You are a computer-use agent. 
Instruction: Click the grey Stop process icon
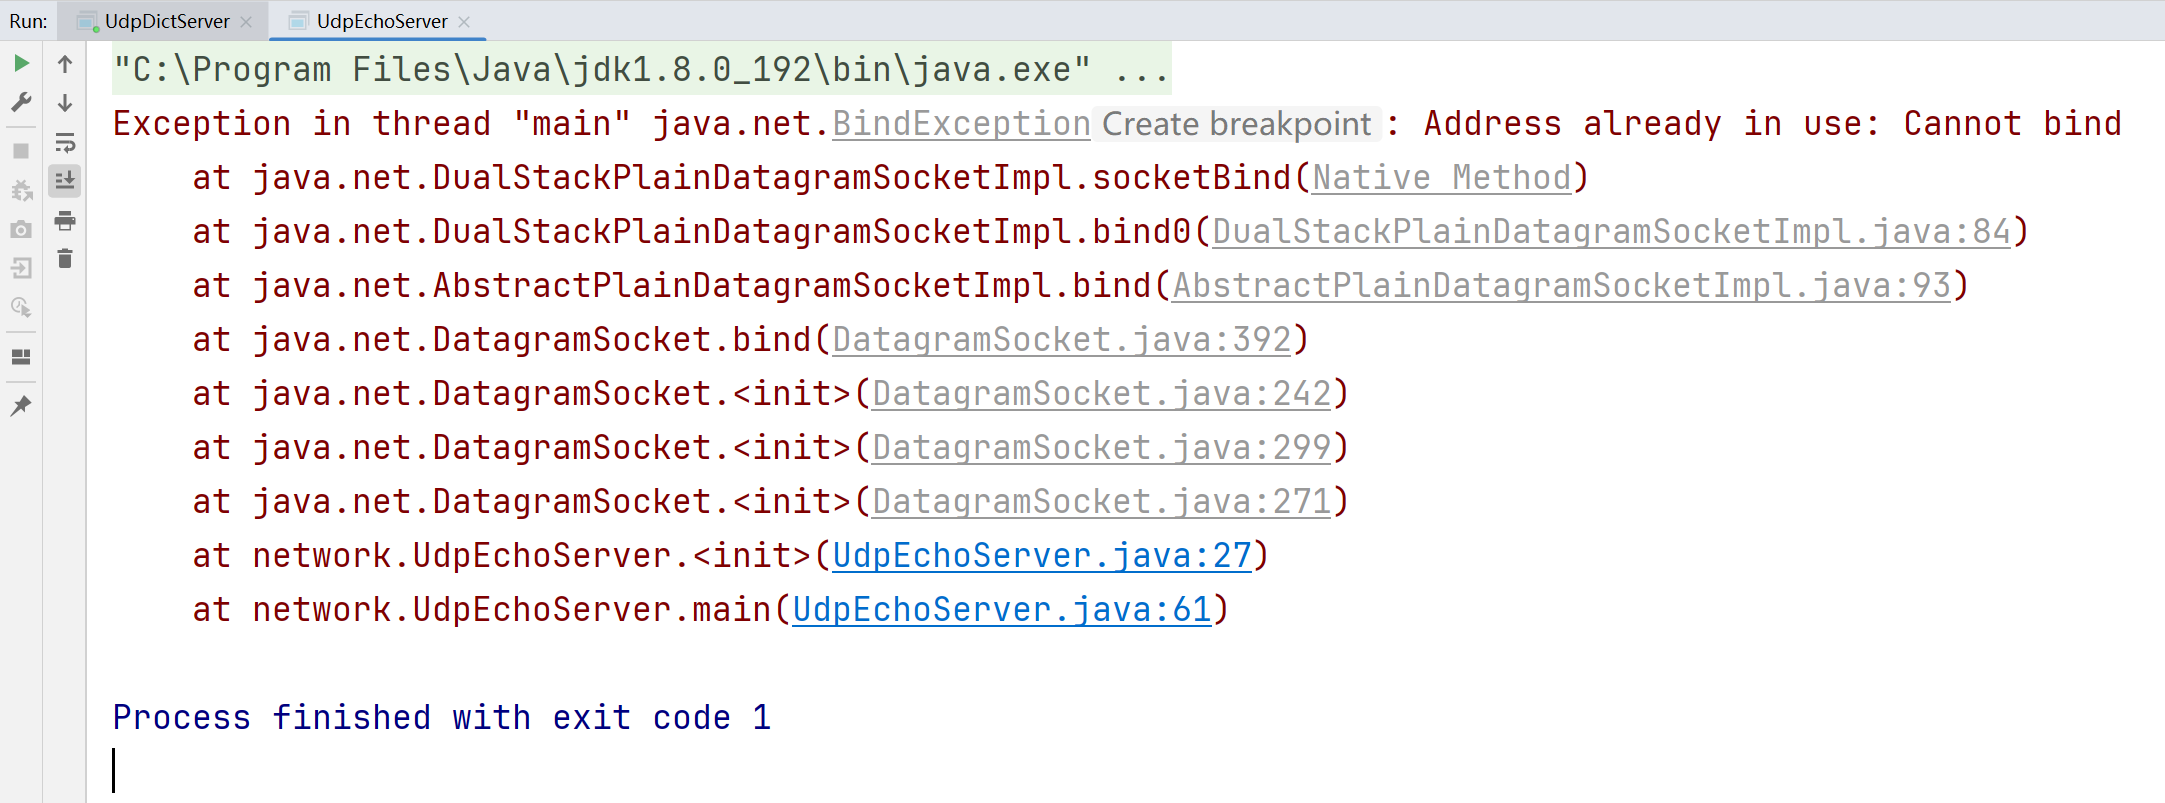pos(21,152)
